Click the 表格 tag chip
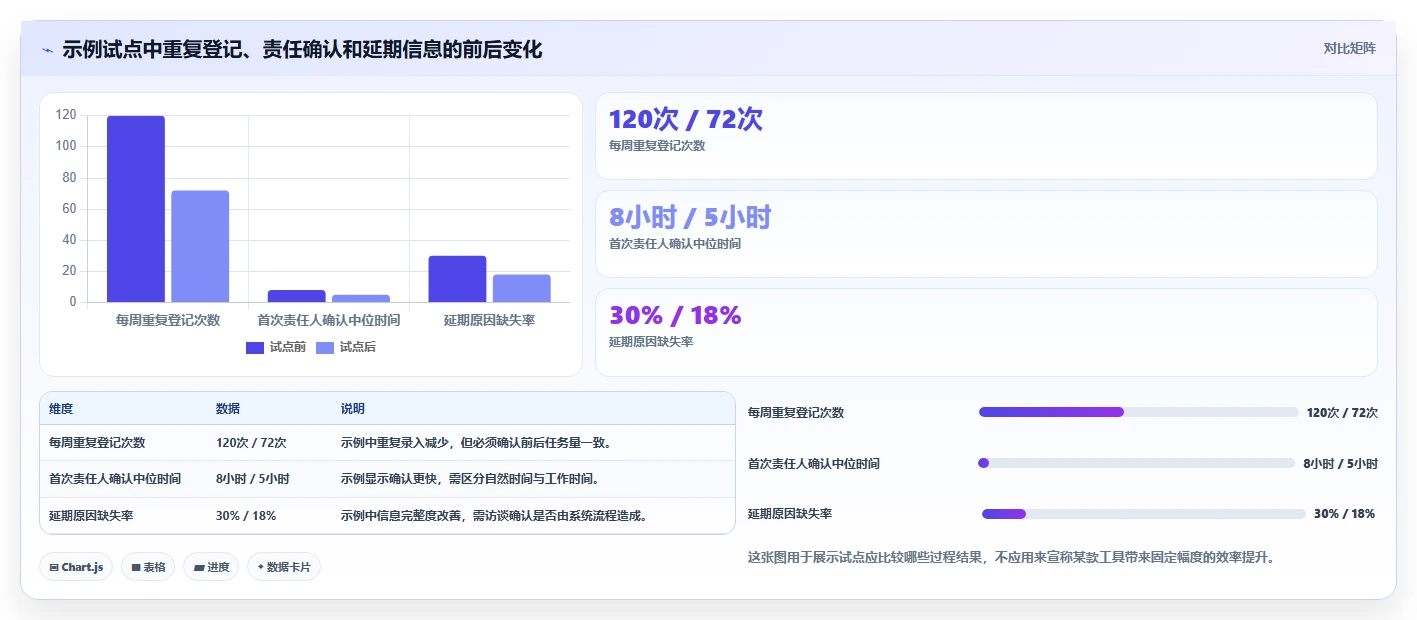The width and height of the screenshot is (1417, 620). coord(148,567)
